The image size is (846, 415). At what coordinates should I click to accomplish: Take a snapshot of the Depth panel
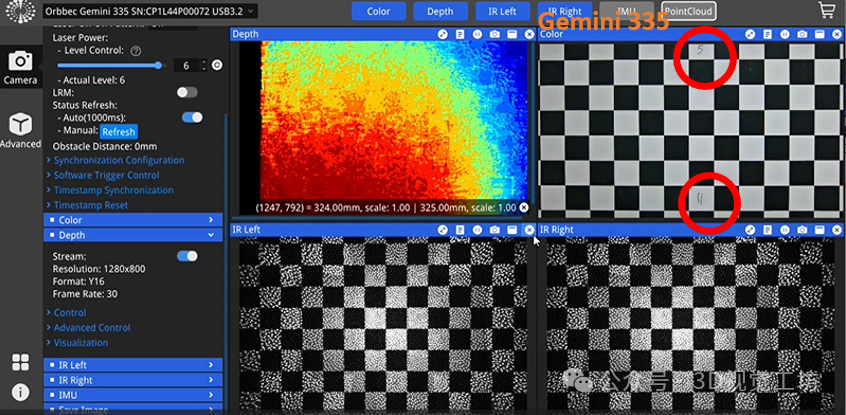pyautogui.click(x=494, y=34)
